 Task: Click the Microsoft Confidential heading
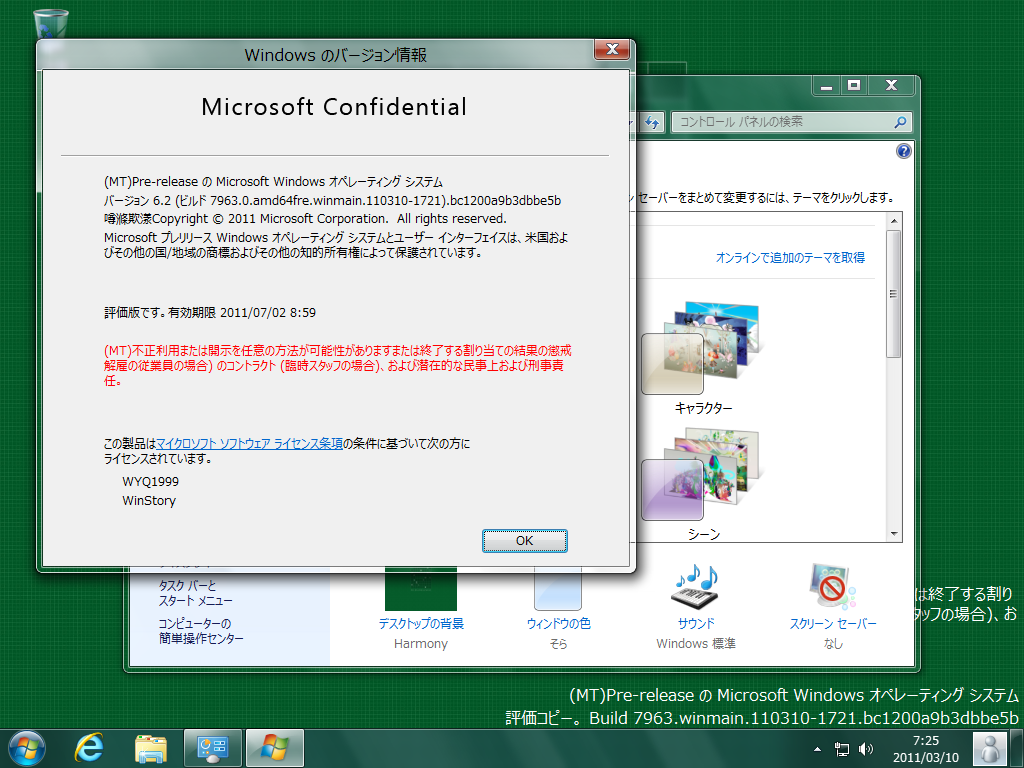pos(334,107)
